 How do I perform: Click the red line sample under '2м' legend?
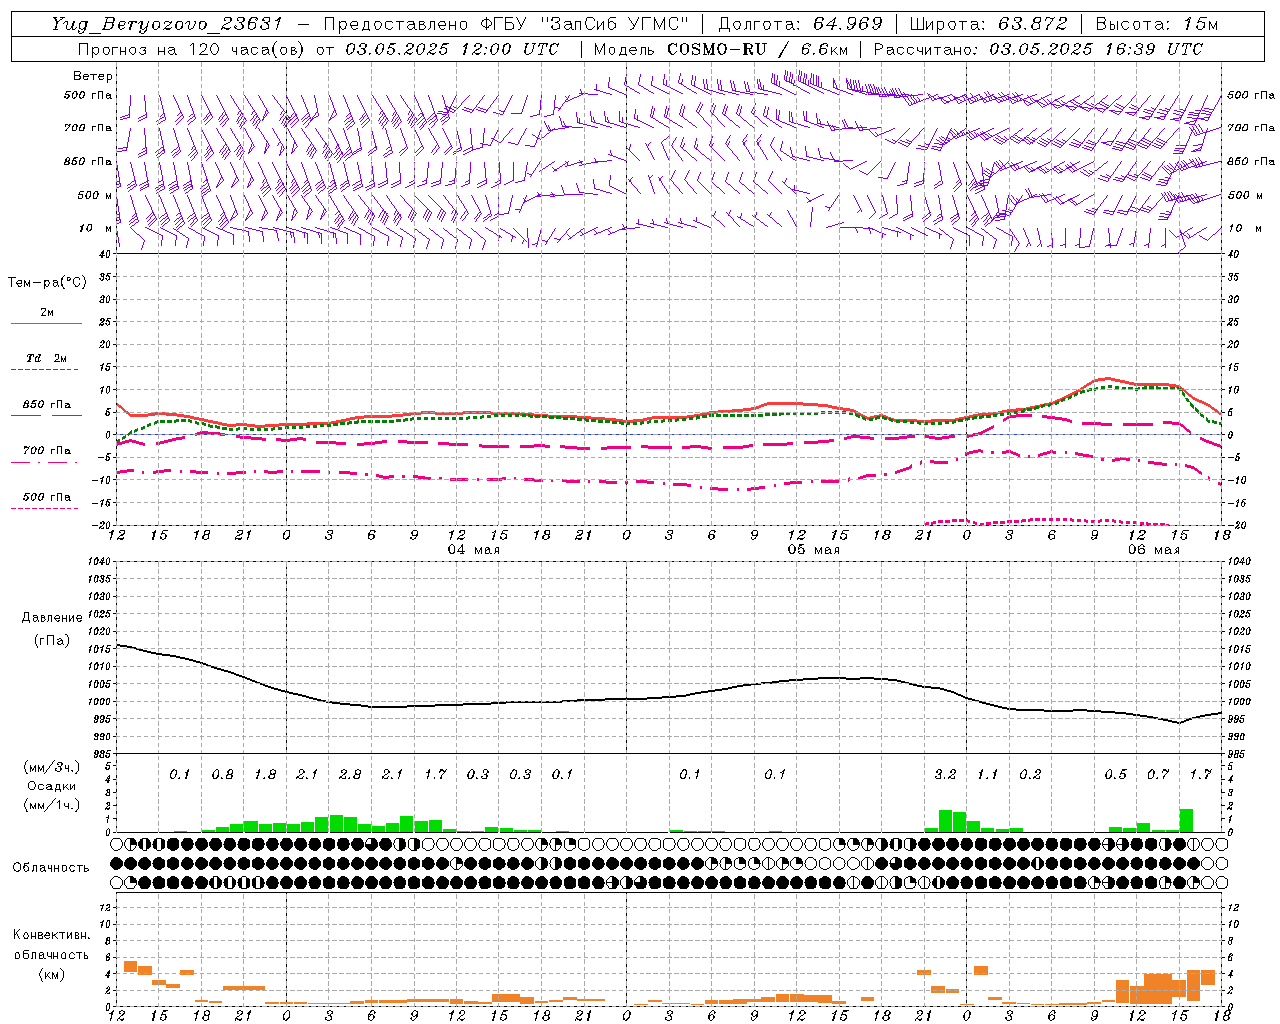(46, 324)
